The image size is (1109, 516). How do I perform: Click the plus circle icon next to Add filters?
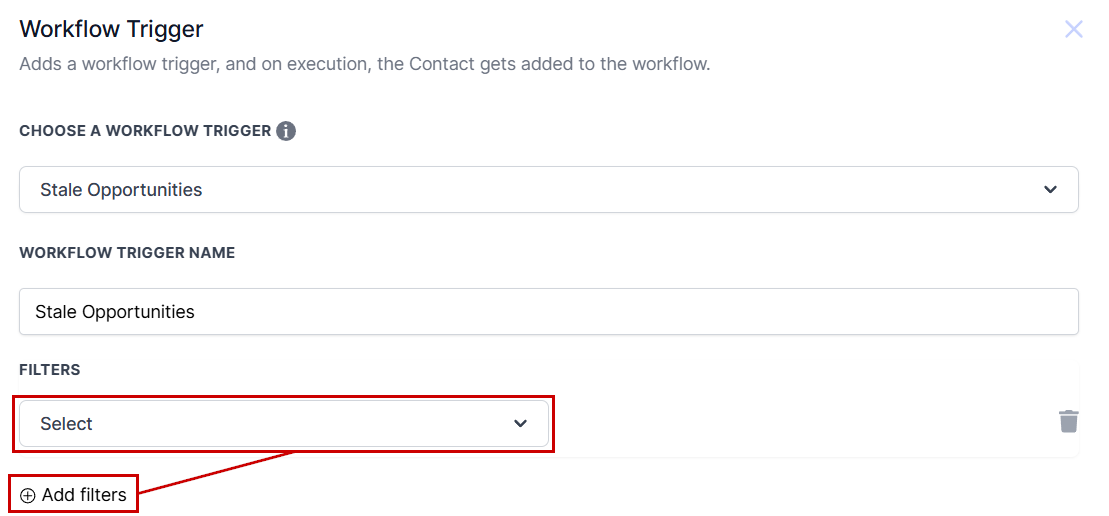pos(27,496)
